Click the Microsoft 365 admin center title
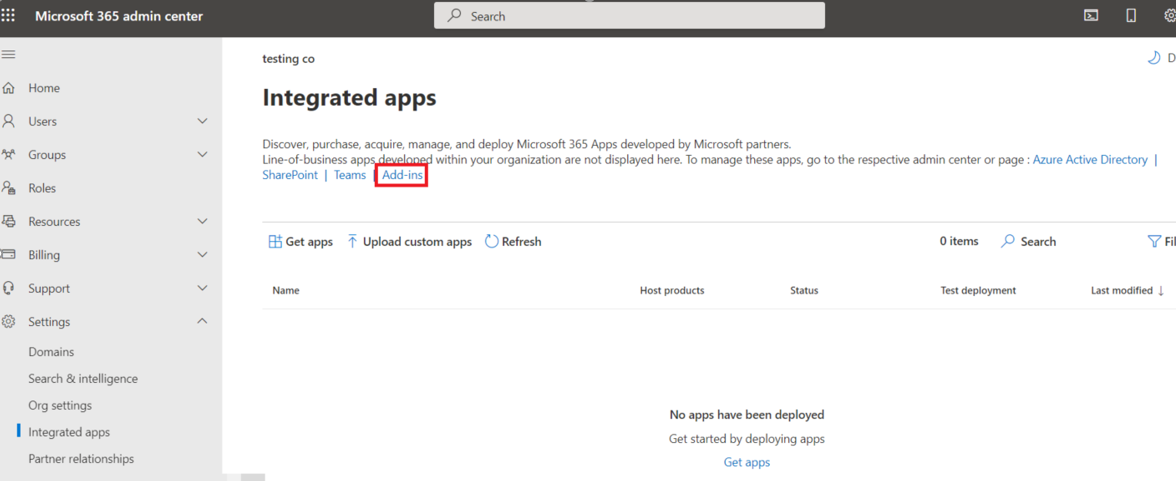 118,16
